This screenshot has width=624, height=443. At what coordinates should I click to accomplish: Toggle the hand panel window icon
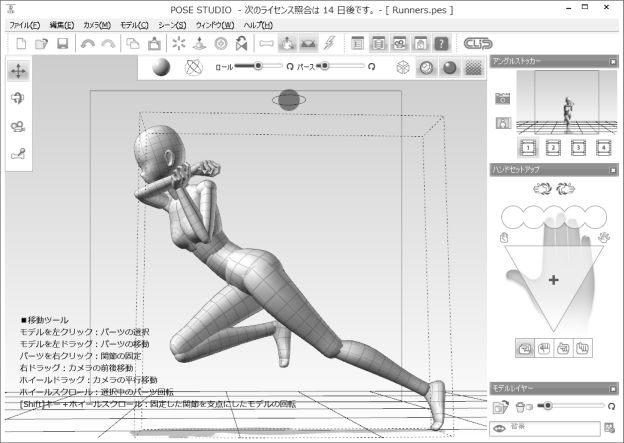[421, 43]
